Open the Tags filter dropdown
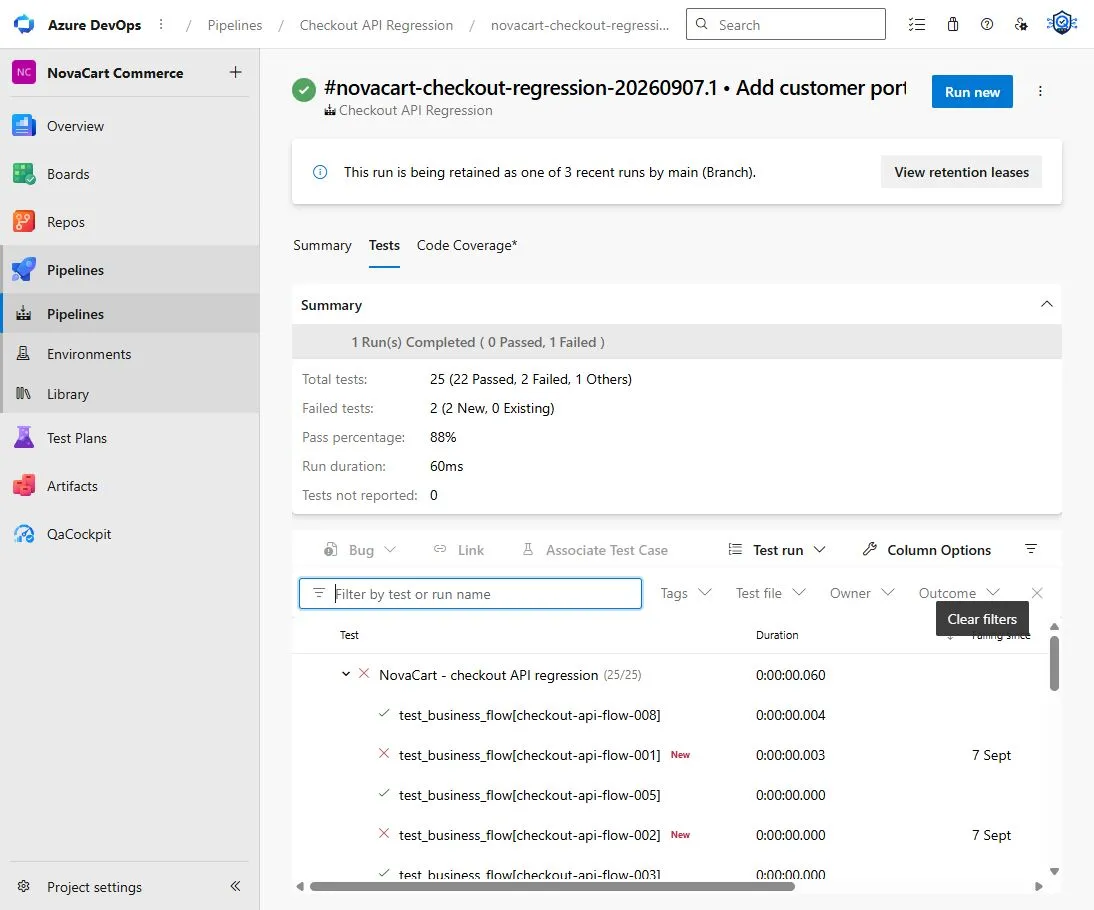The image size is (1094, 910). 686,593
